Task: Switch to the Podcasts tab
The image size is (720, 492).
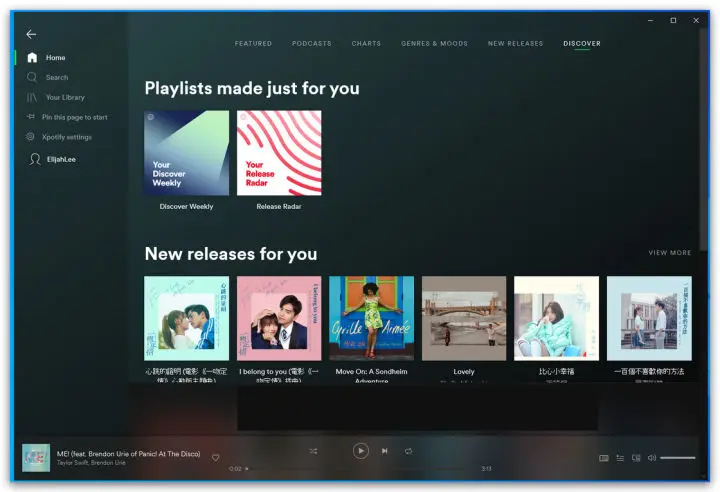Action: coord(312,44)
